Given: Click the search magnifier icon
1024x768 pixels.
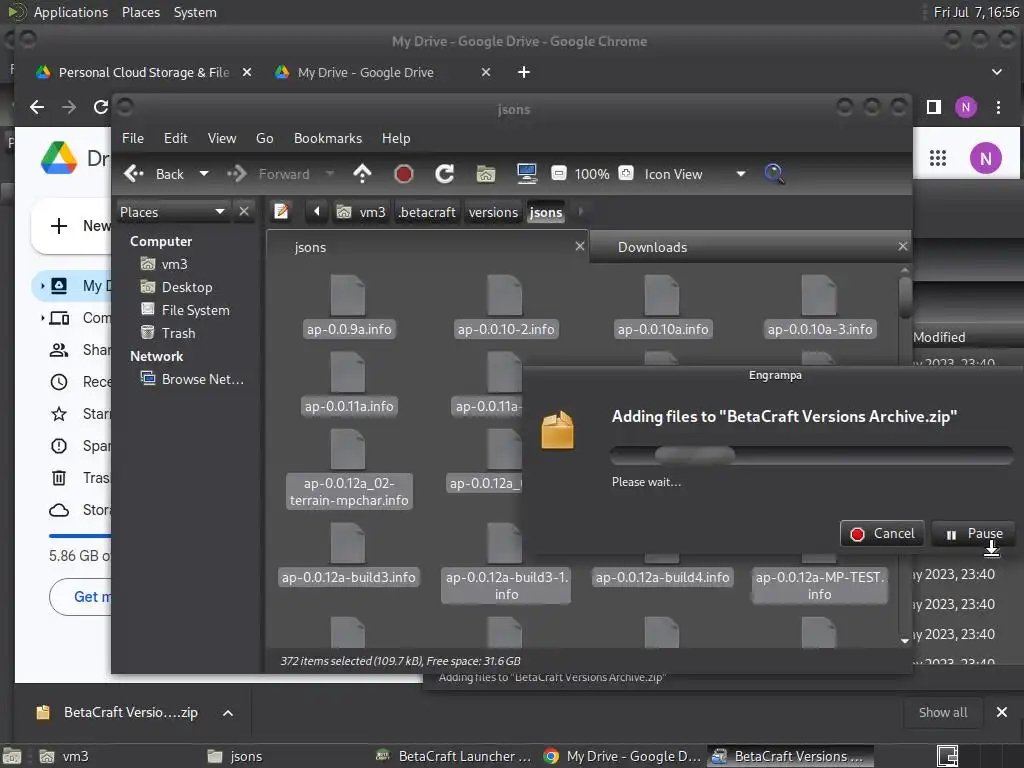Looking at the screenshot, I should [774, 174].
